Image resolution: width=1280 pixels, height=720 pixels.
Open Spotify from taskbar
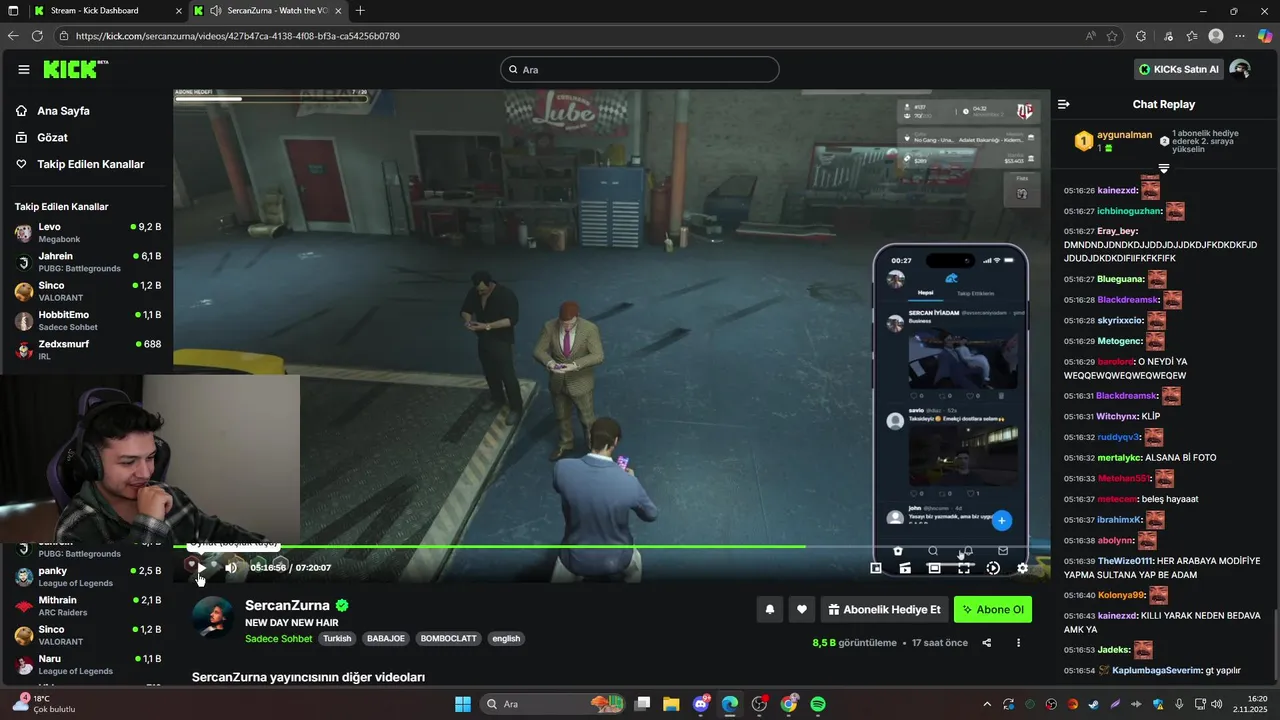(818, 704)
